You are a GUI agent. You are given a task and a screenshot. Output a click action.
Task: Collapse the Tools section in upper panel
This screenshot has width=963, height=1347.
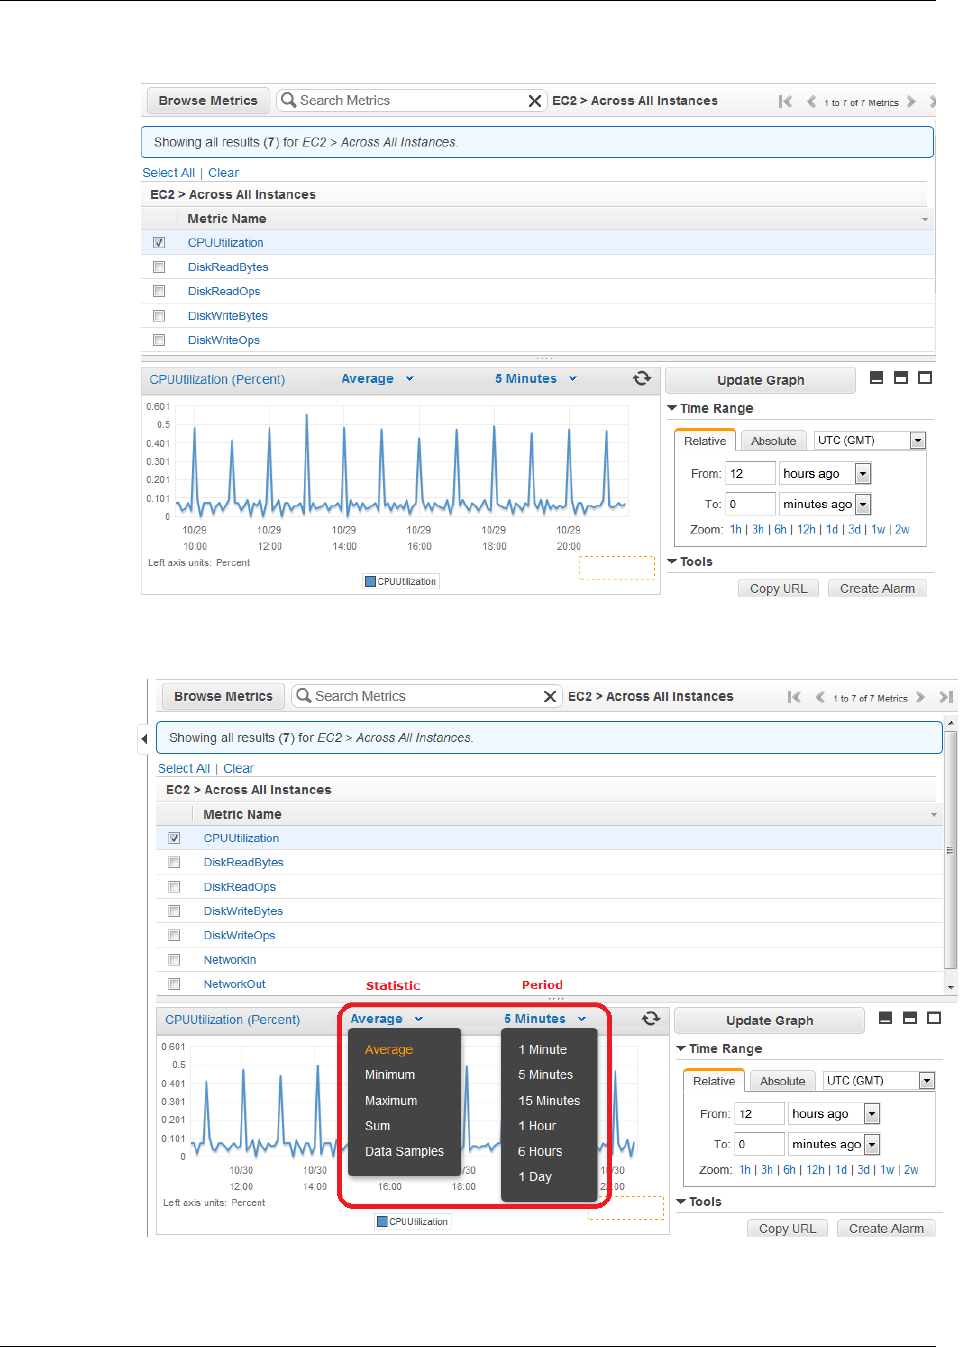(x=690, y=562)
